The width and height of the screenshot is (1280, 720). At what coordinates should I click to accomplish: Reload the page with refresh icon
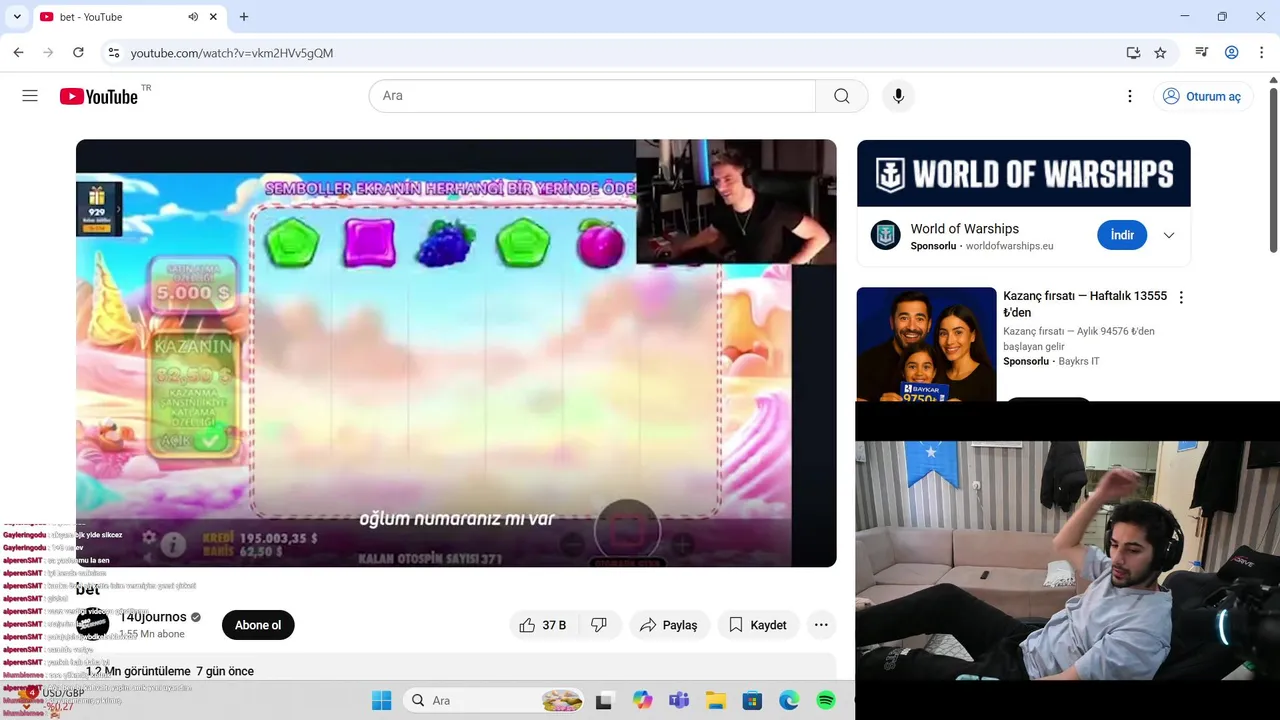pyautogui.click(x=77, y=53)
